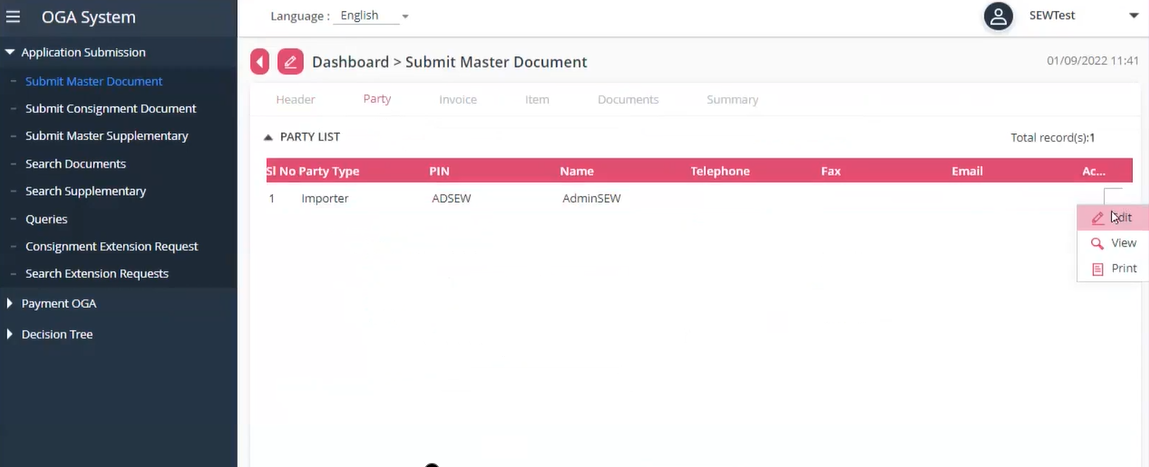Click the hamburger menu icon
The width and height of the screenshot is (1149, 467).
point(13,17)
